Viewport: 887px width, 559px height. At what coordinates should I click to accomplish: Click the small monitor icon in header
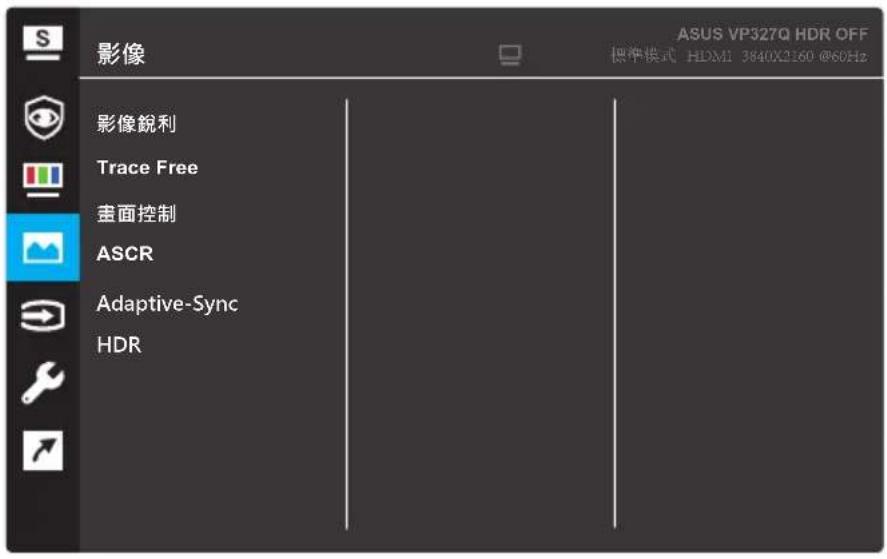click(x=510, y=55)
